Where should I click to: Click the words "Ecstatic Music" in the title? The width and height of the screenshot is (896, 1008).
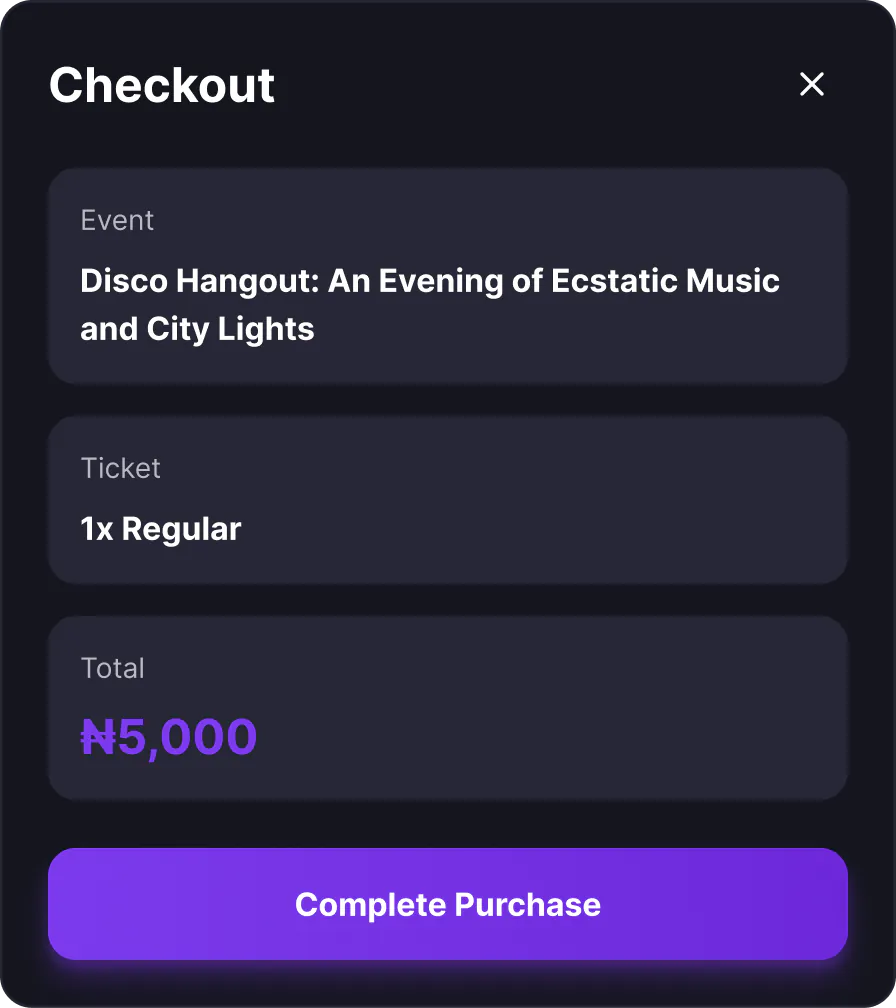665,281
